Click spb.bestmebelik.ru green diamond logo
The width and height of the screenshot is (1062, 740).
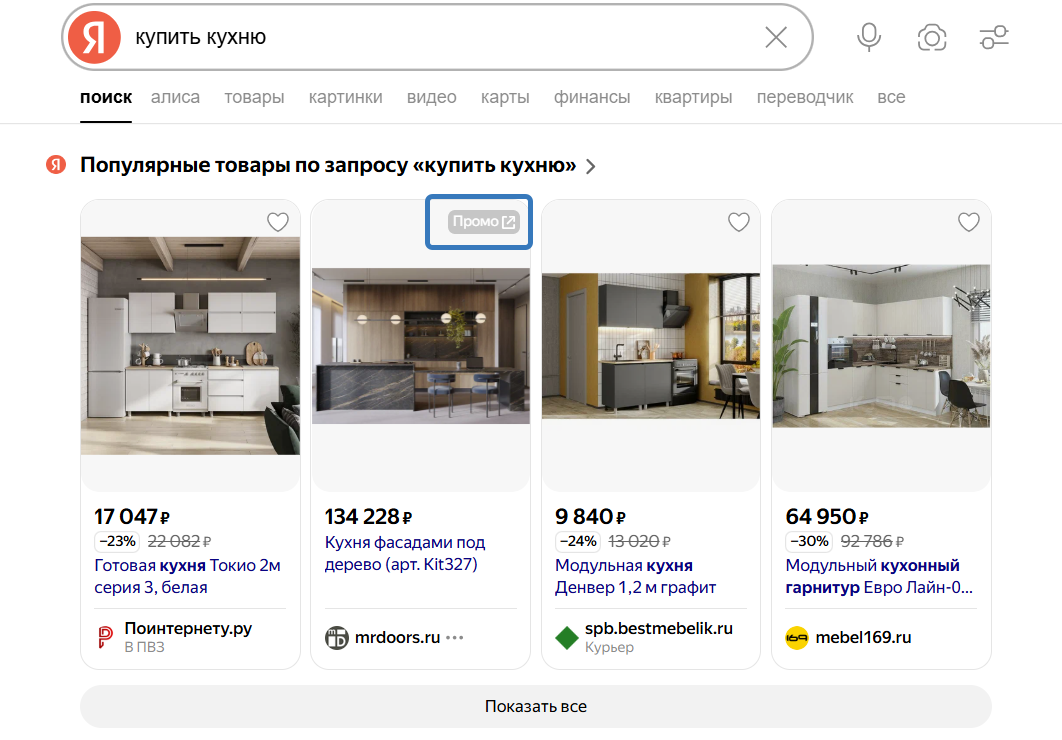coord(567,638)
